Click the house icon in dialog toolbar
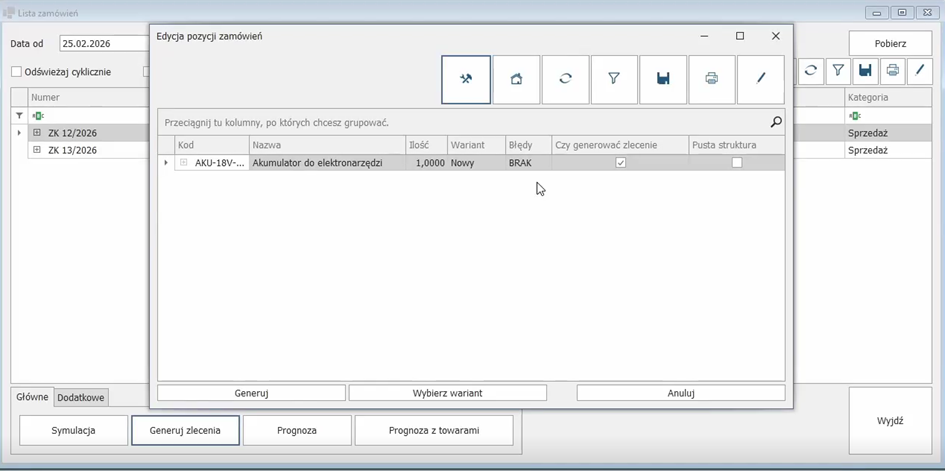Viewport: 945px width, 471px height. tap(516, 79)
